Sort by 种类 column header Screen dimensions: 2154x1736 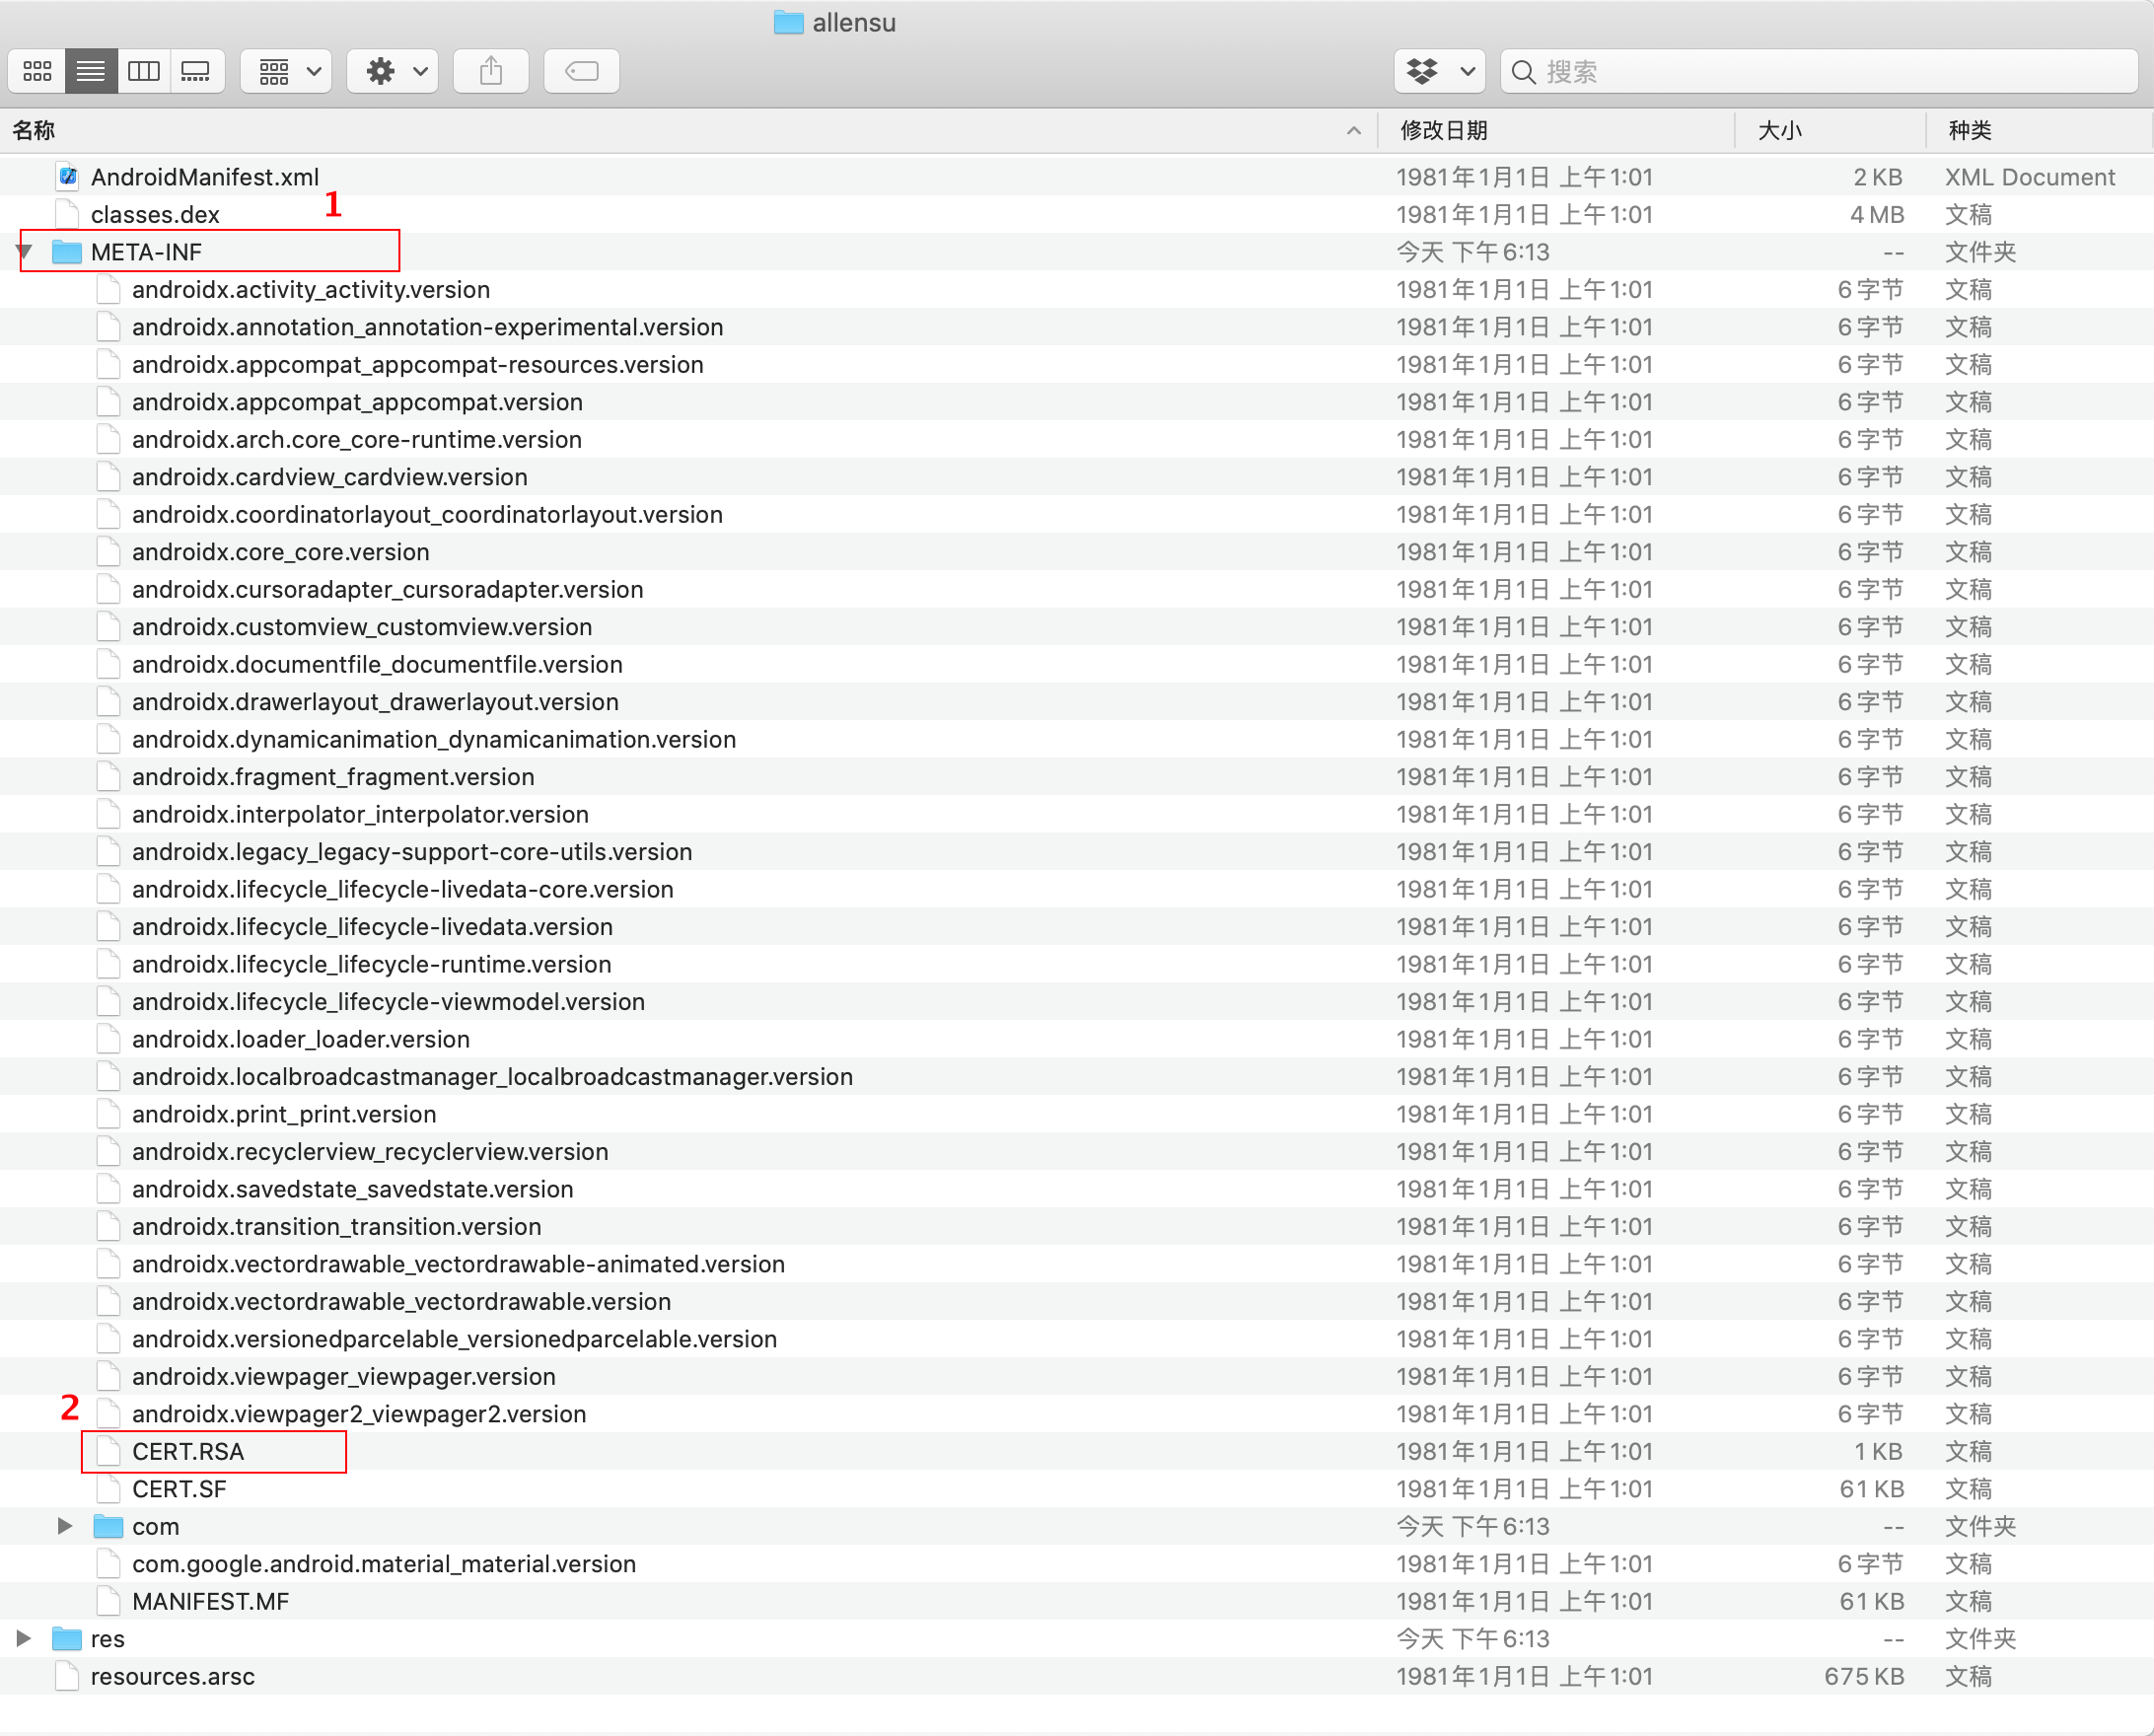(1970, 130)
